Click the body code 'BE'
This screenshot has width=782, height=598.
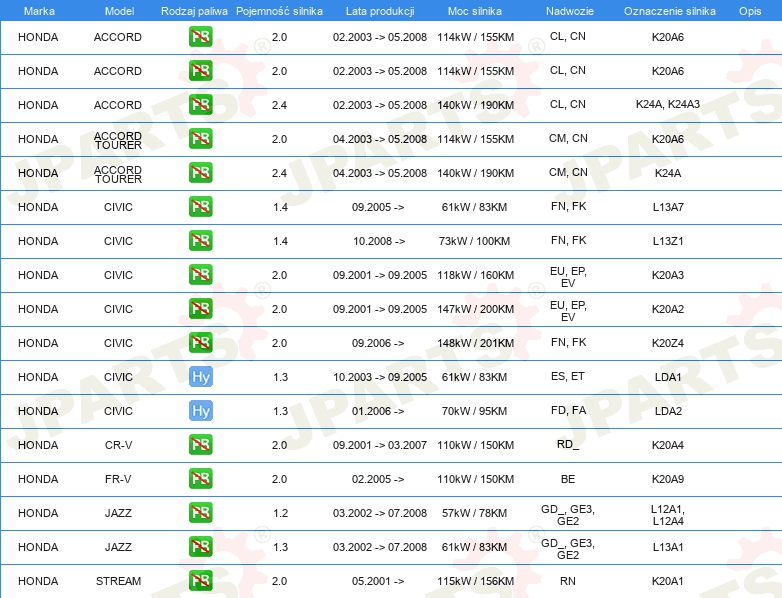[568, 479]
